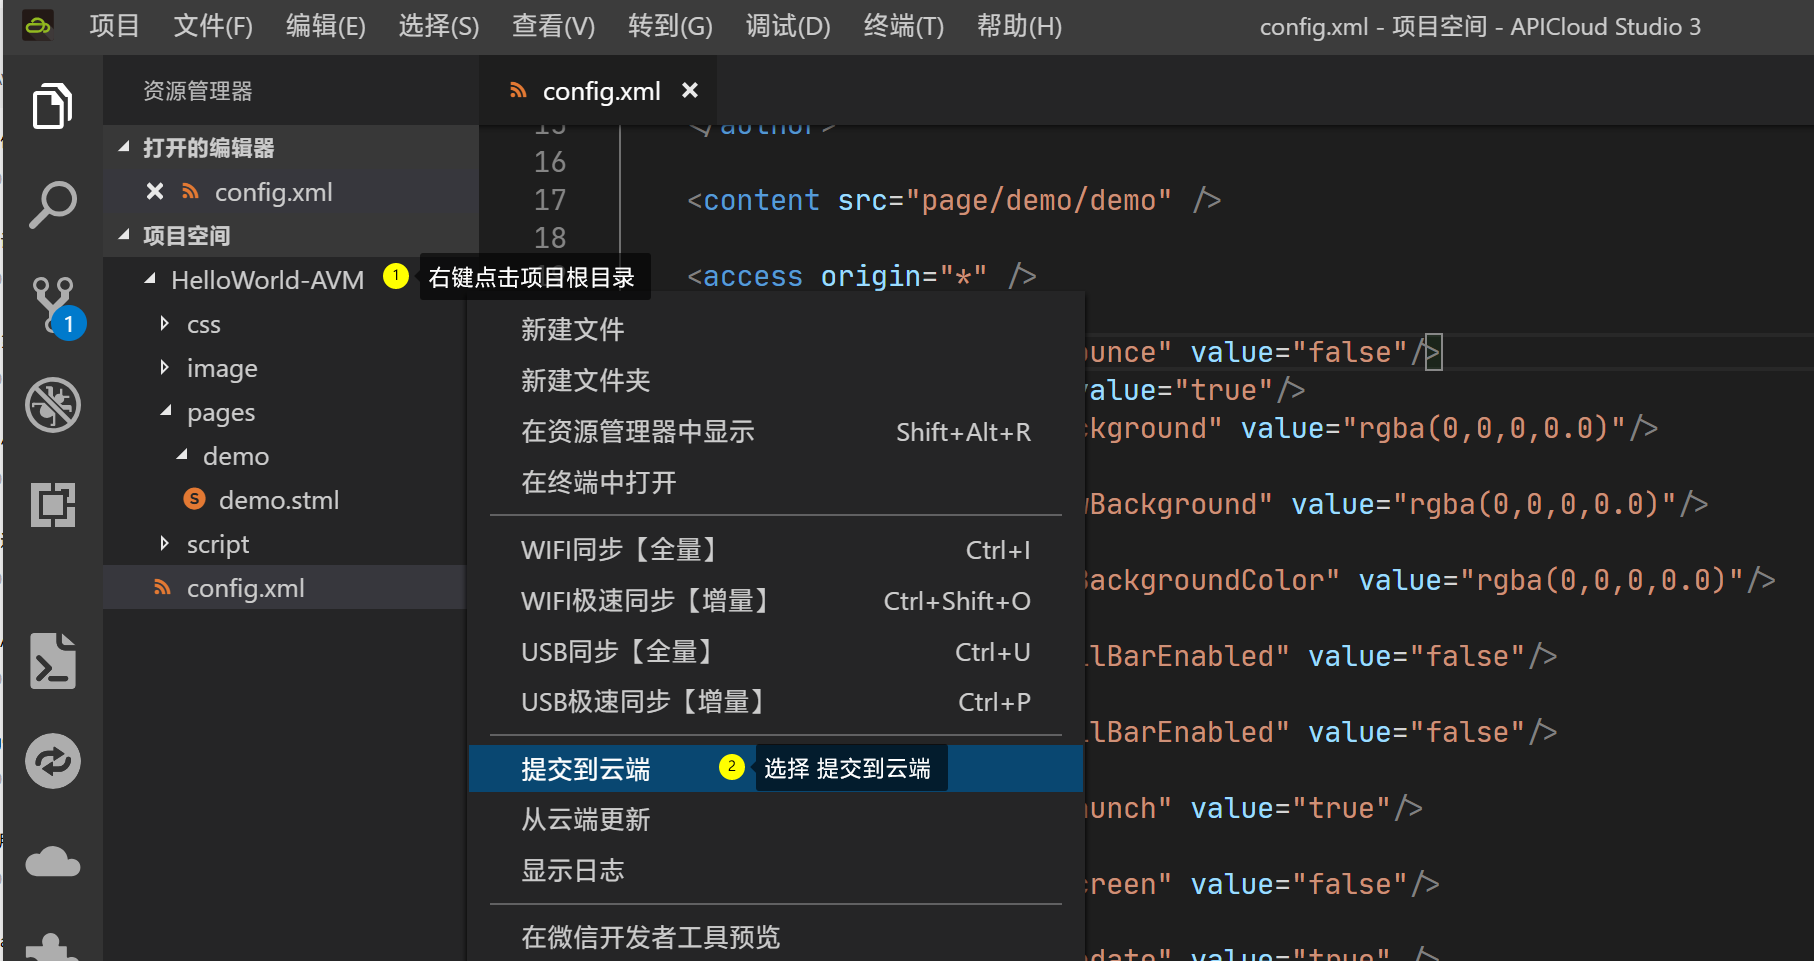1814x961 pixels.
Task: Click line number 17 in gutter
Action: point(550,200)
